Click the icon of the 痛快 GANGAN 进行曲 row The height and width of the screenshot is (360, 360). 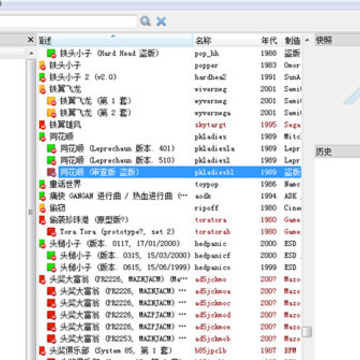[x=42, y=196]
